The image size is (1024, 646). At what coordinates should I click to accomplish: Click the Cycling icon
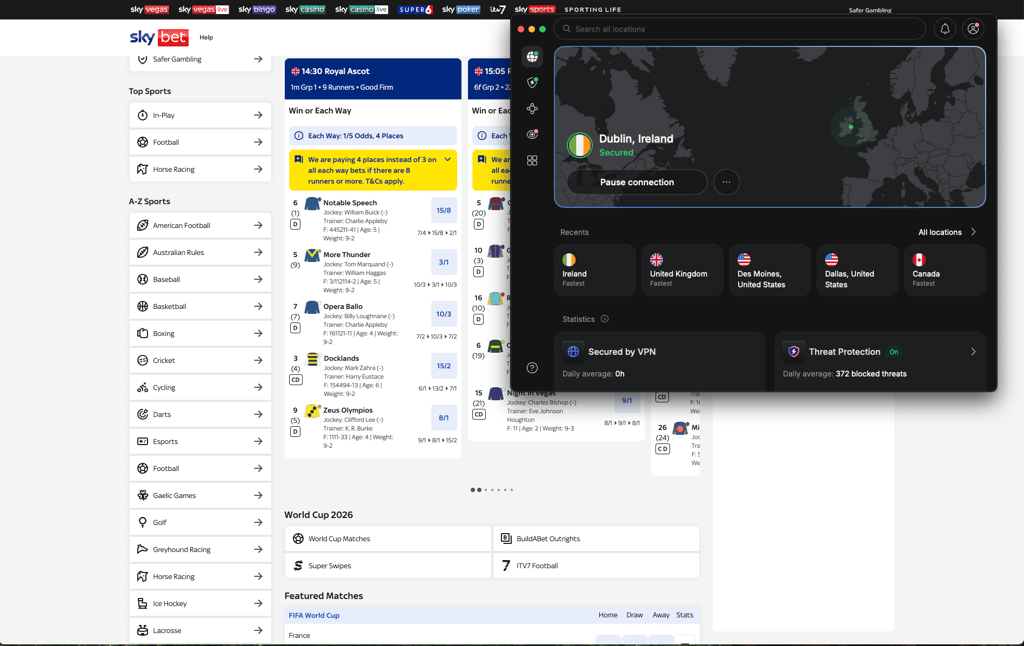[142, 387]
